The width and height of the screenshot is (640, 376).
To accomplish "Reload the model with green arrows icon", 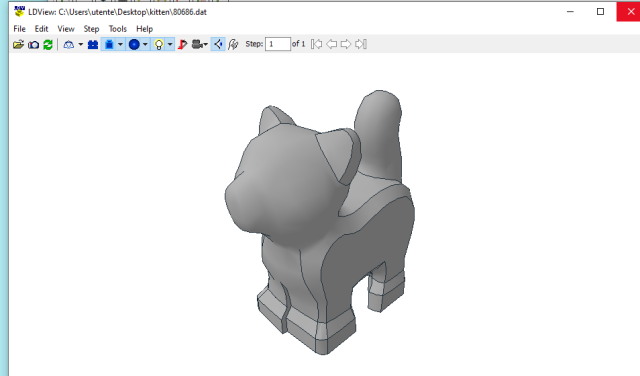I will coord(48,44).
